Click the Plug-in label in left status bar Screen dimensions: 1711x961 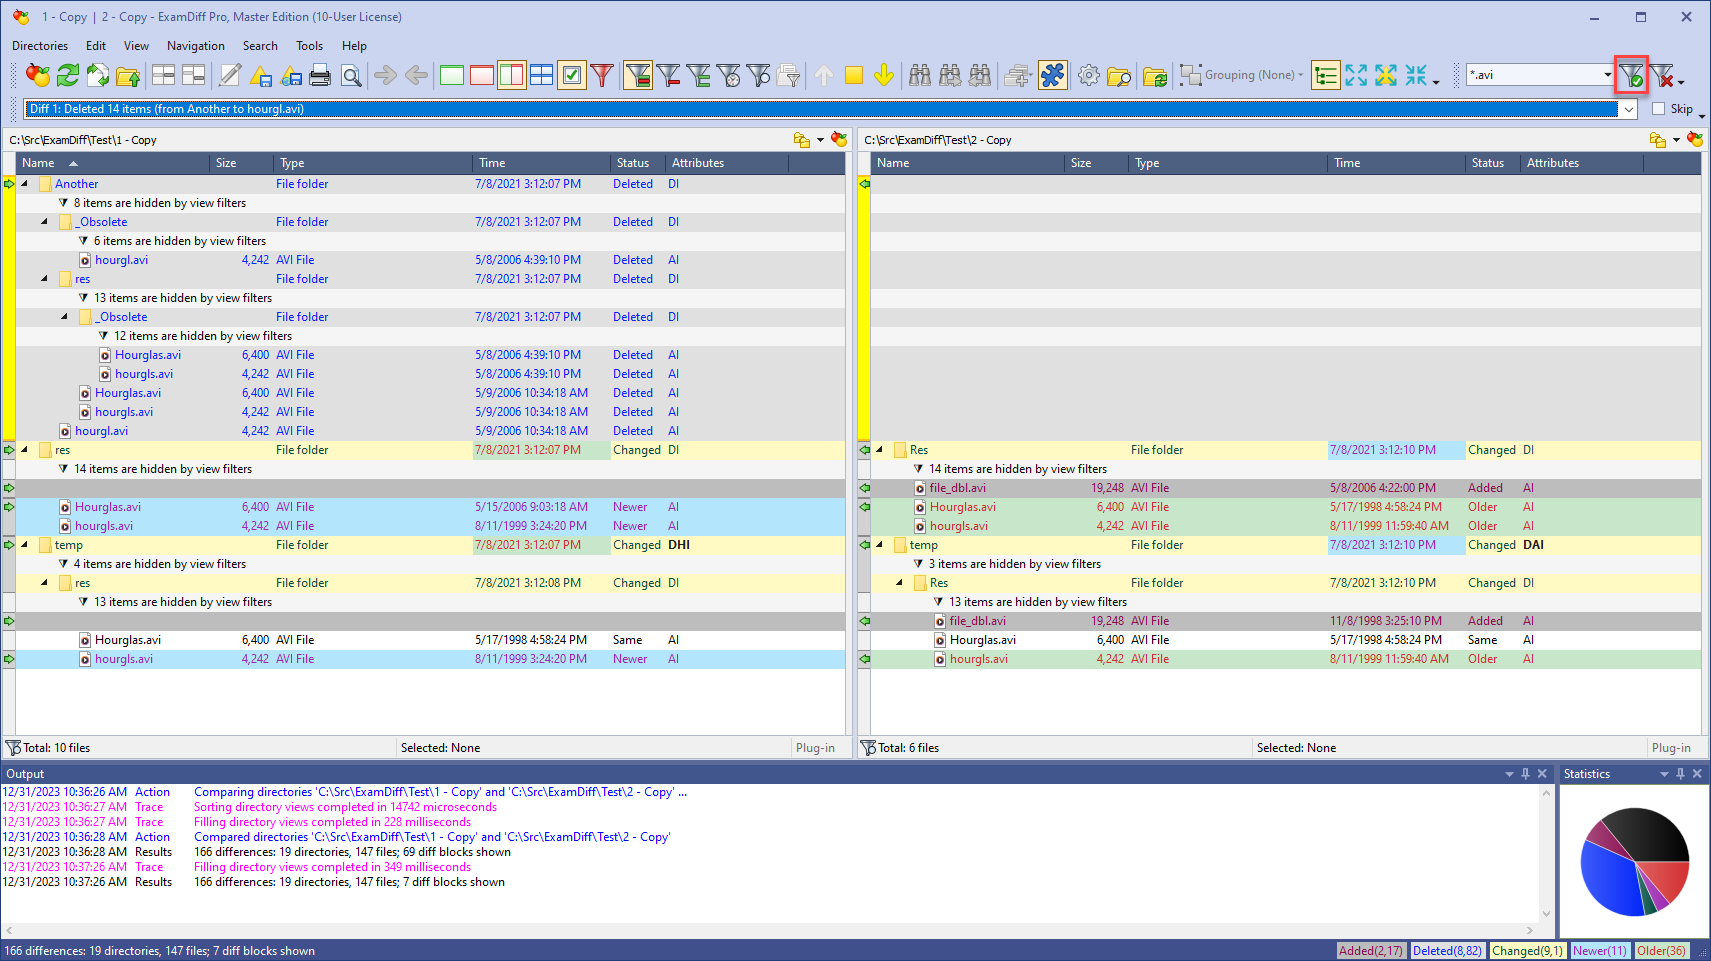815,748
